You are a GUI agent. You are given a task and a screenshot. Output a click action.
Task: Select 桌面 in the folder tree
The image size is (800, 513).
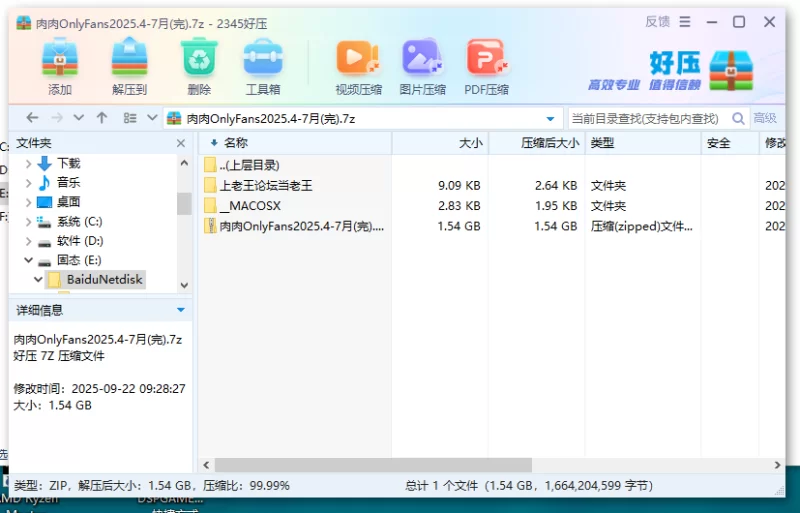click(x=68, y=202)
